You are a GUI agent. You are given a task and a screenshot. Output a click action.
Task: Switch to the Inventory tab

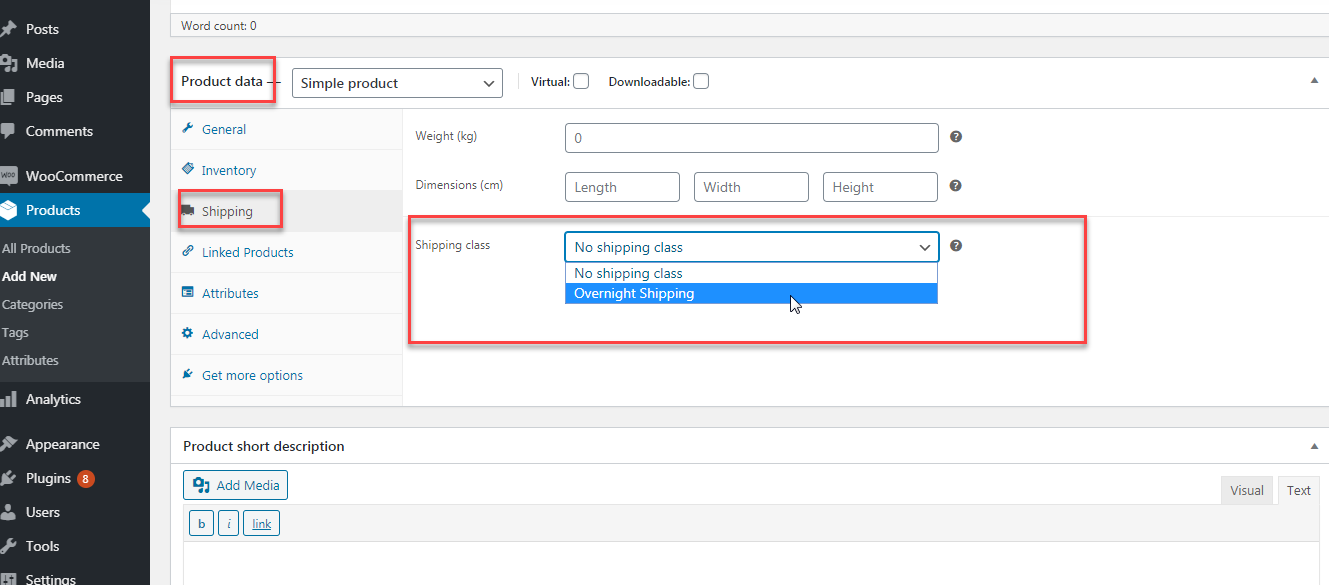pyautogui.click(x=229, y=171)
